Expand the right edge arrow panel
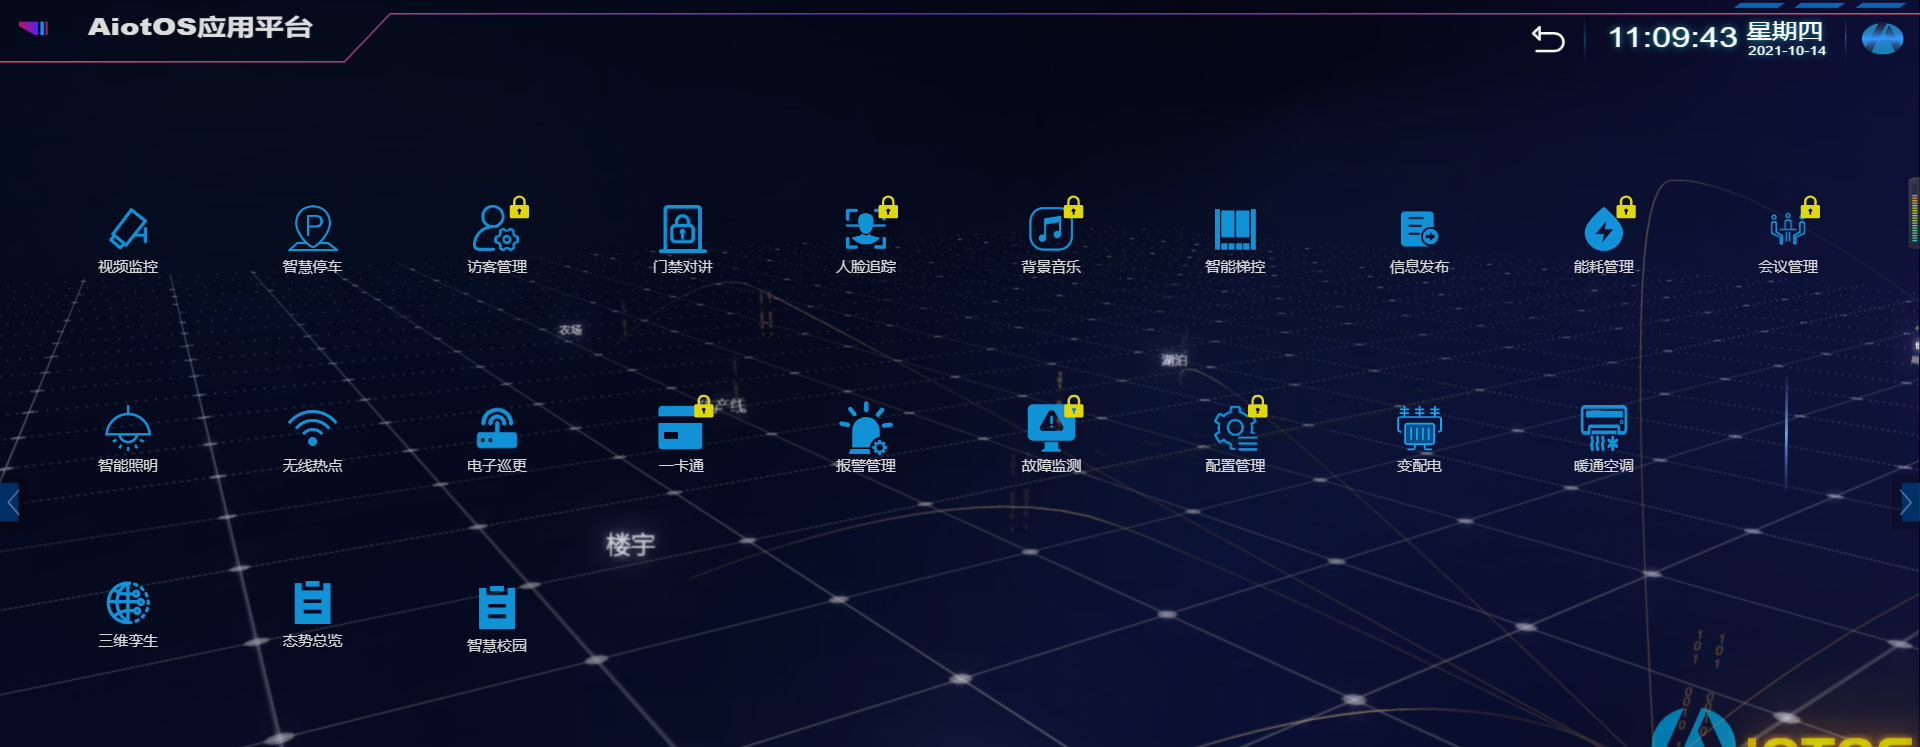1920x747 pixels. click(1908, 502)
